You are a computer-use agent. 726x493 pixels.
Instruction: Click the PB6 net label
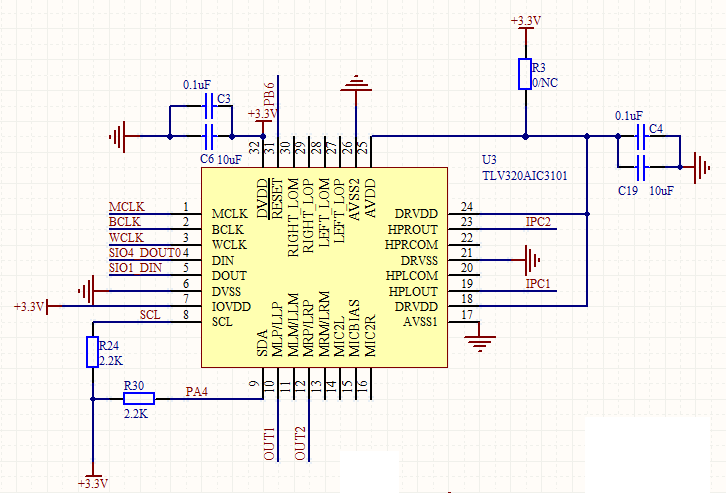click(x=269, y=94)
